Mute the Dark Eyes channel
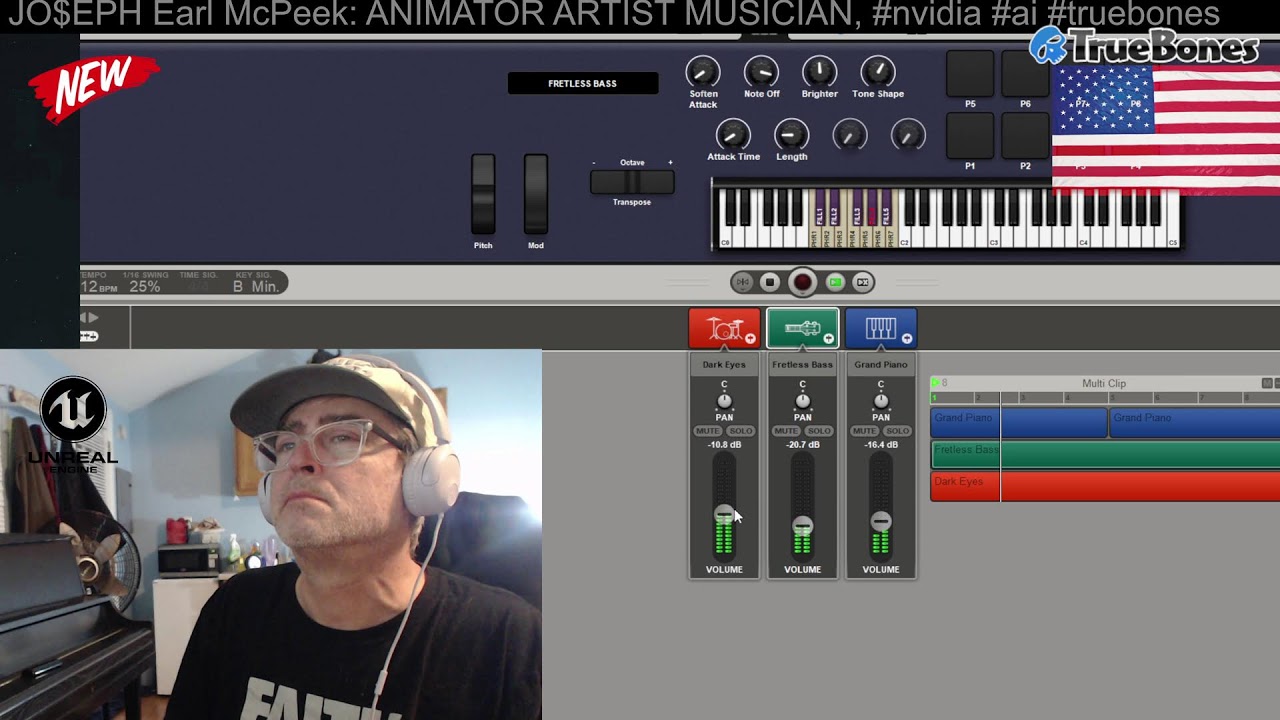The width and height of the screenshot is (1280, 720). tap(707, 431)
